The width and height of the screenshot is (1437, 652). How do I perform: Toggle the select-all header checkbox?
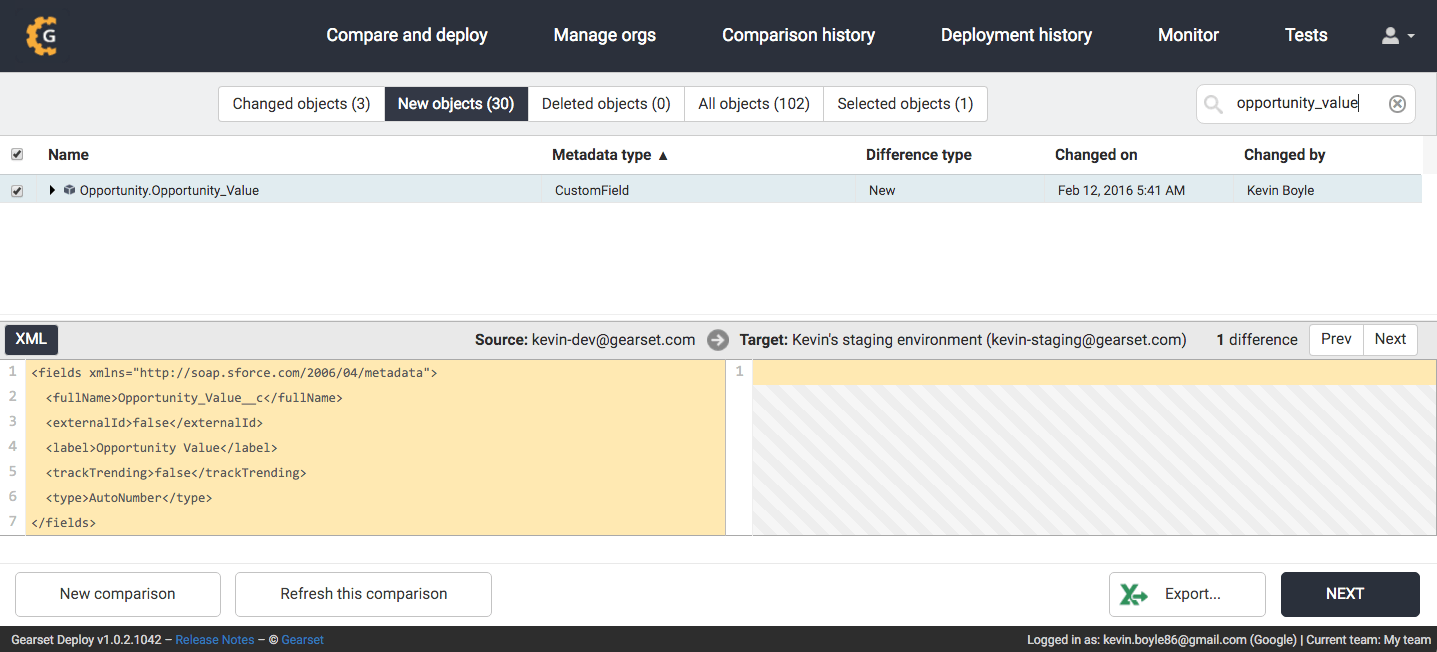17,155
